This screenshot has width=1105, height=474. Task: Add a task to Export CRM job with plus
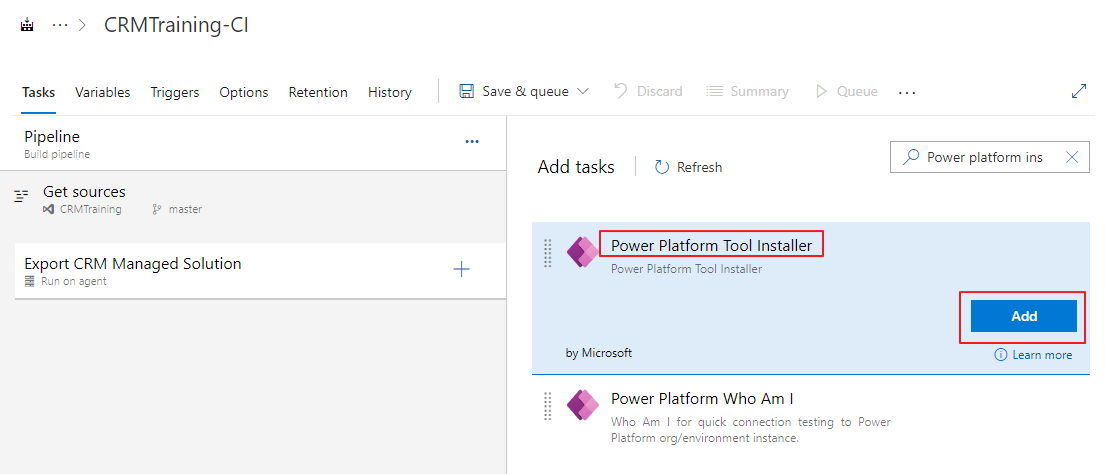pyautogui.click(x=462, y=269)
